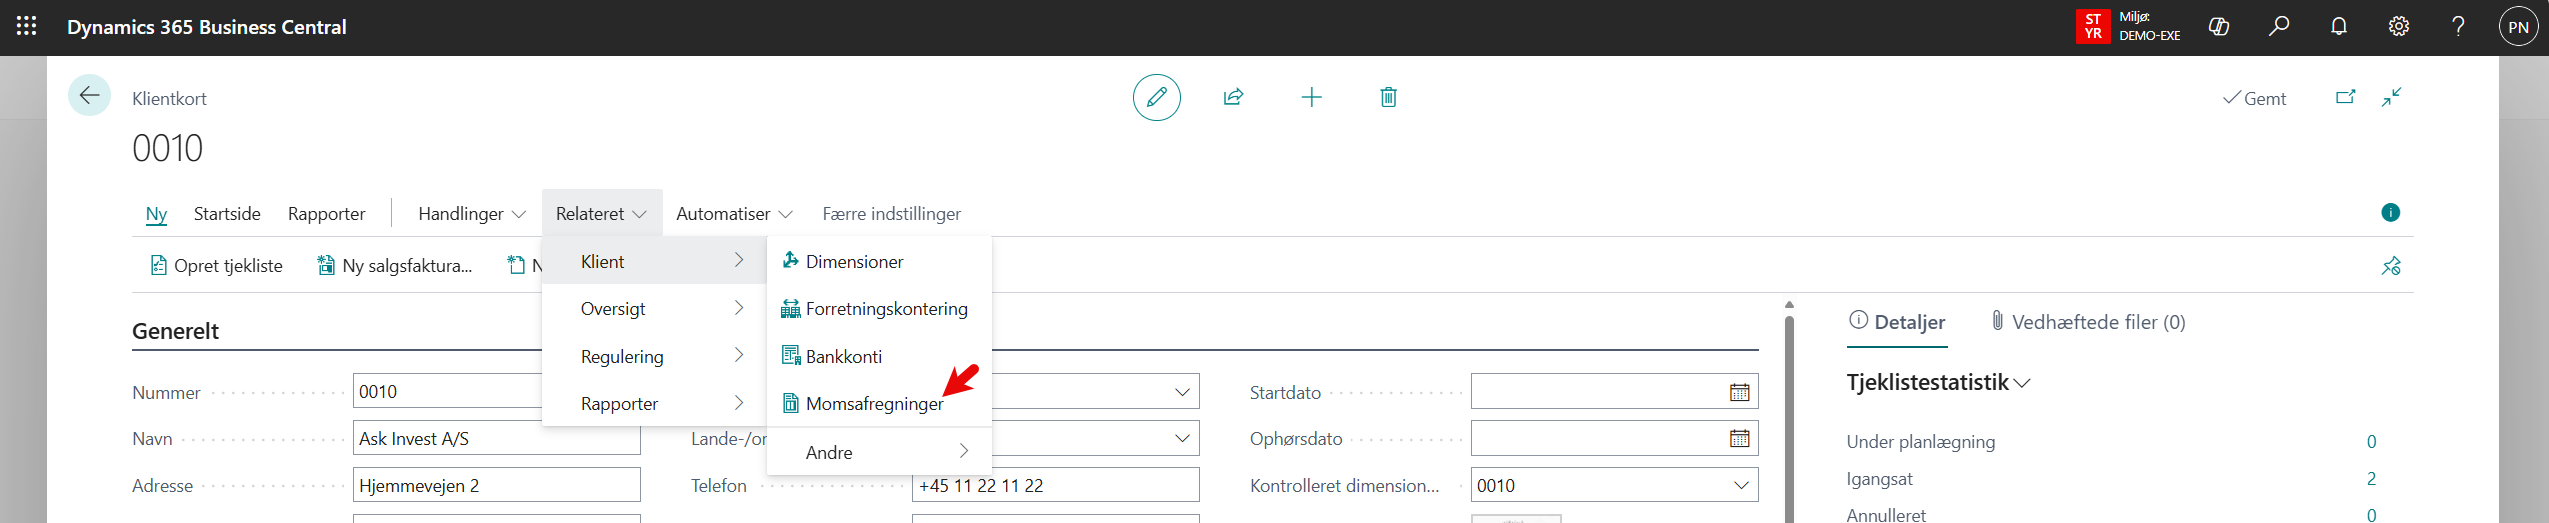Switch to Vedhæftede filer tab
This screenshot has height=523, width=2549.
click(2088, 322)
